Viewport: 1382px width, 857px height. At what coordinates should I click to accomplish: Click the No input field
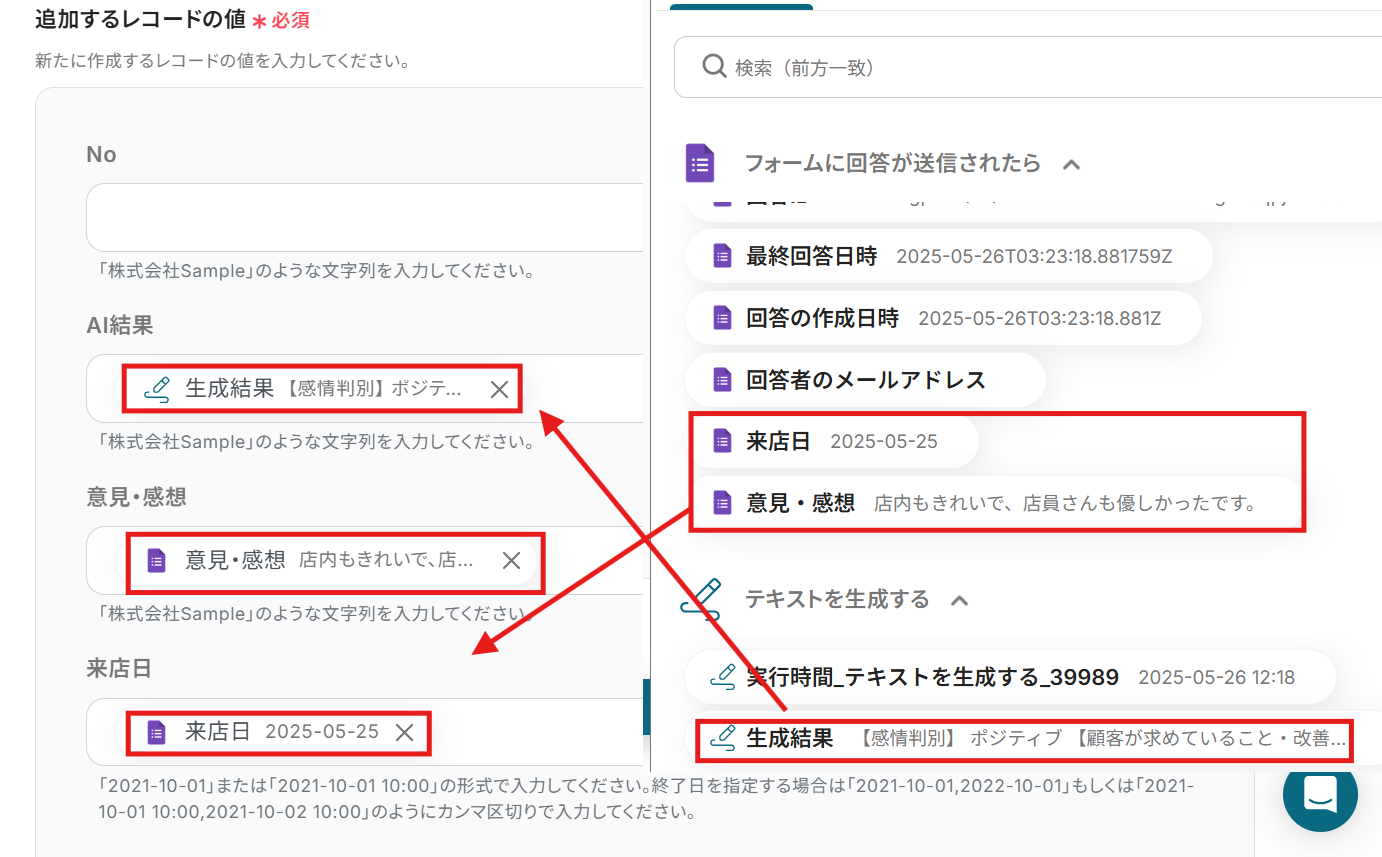(x=365, y=217)
